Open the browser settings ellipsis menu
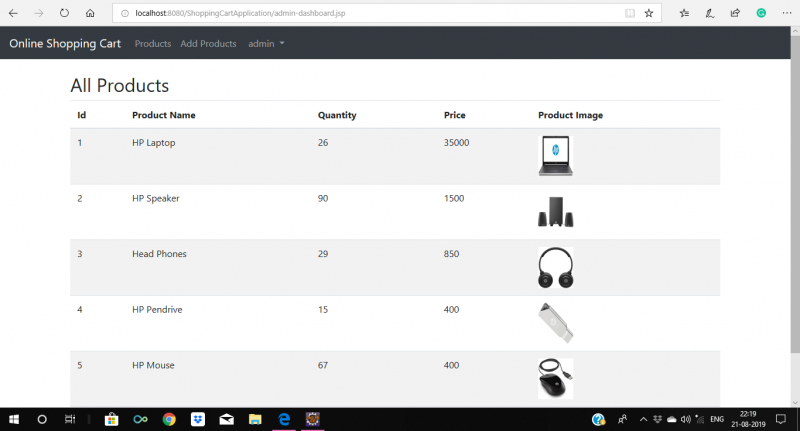This screenshot has width=800, height=431. 787,13
